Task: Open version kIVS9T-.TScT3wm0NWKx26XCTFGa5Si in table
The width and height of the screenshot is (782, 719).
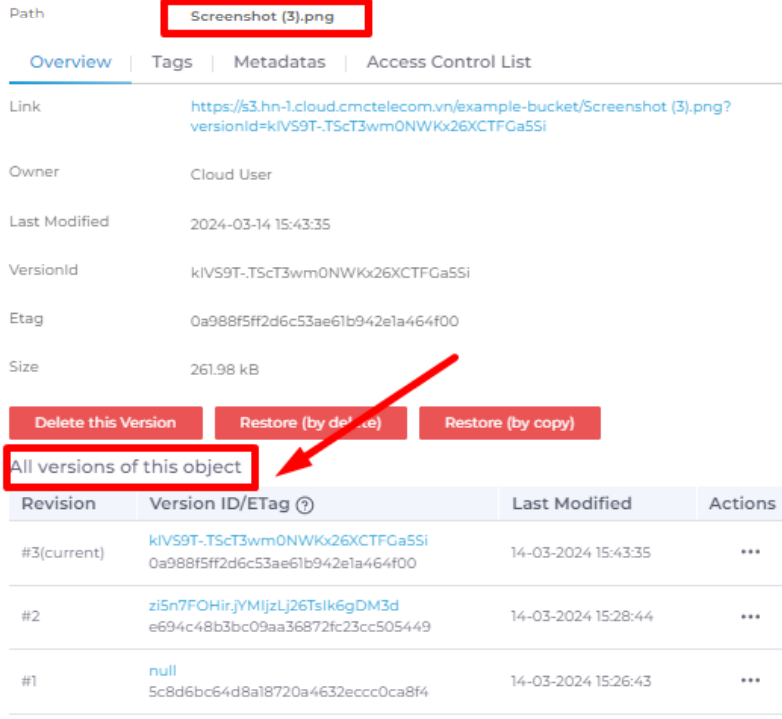Action: [x=288, y=540]
